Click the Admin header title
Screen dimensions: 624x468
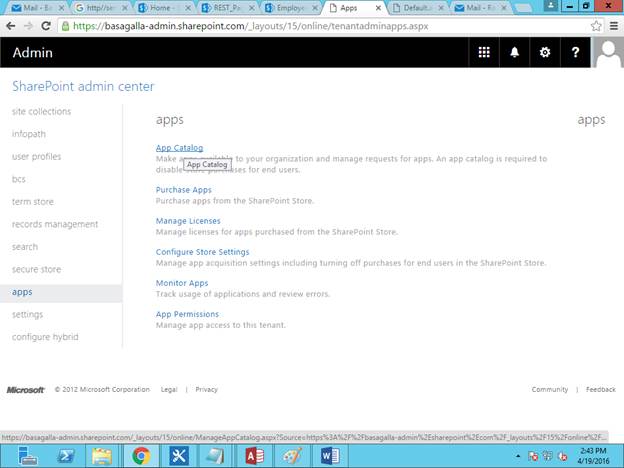tap(32, 53)
